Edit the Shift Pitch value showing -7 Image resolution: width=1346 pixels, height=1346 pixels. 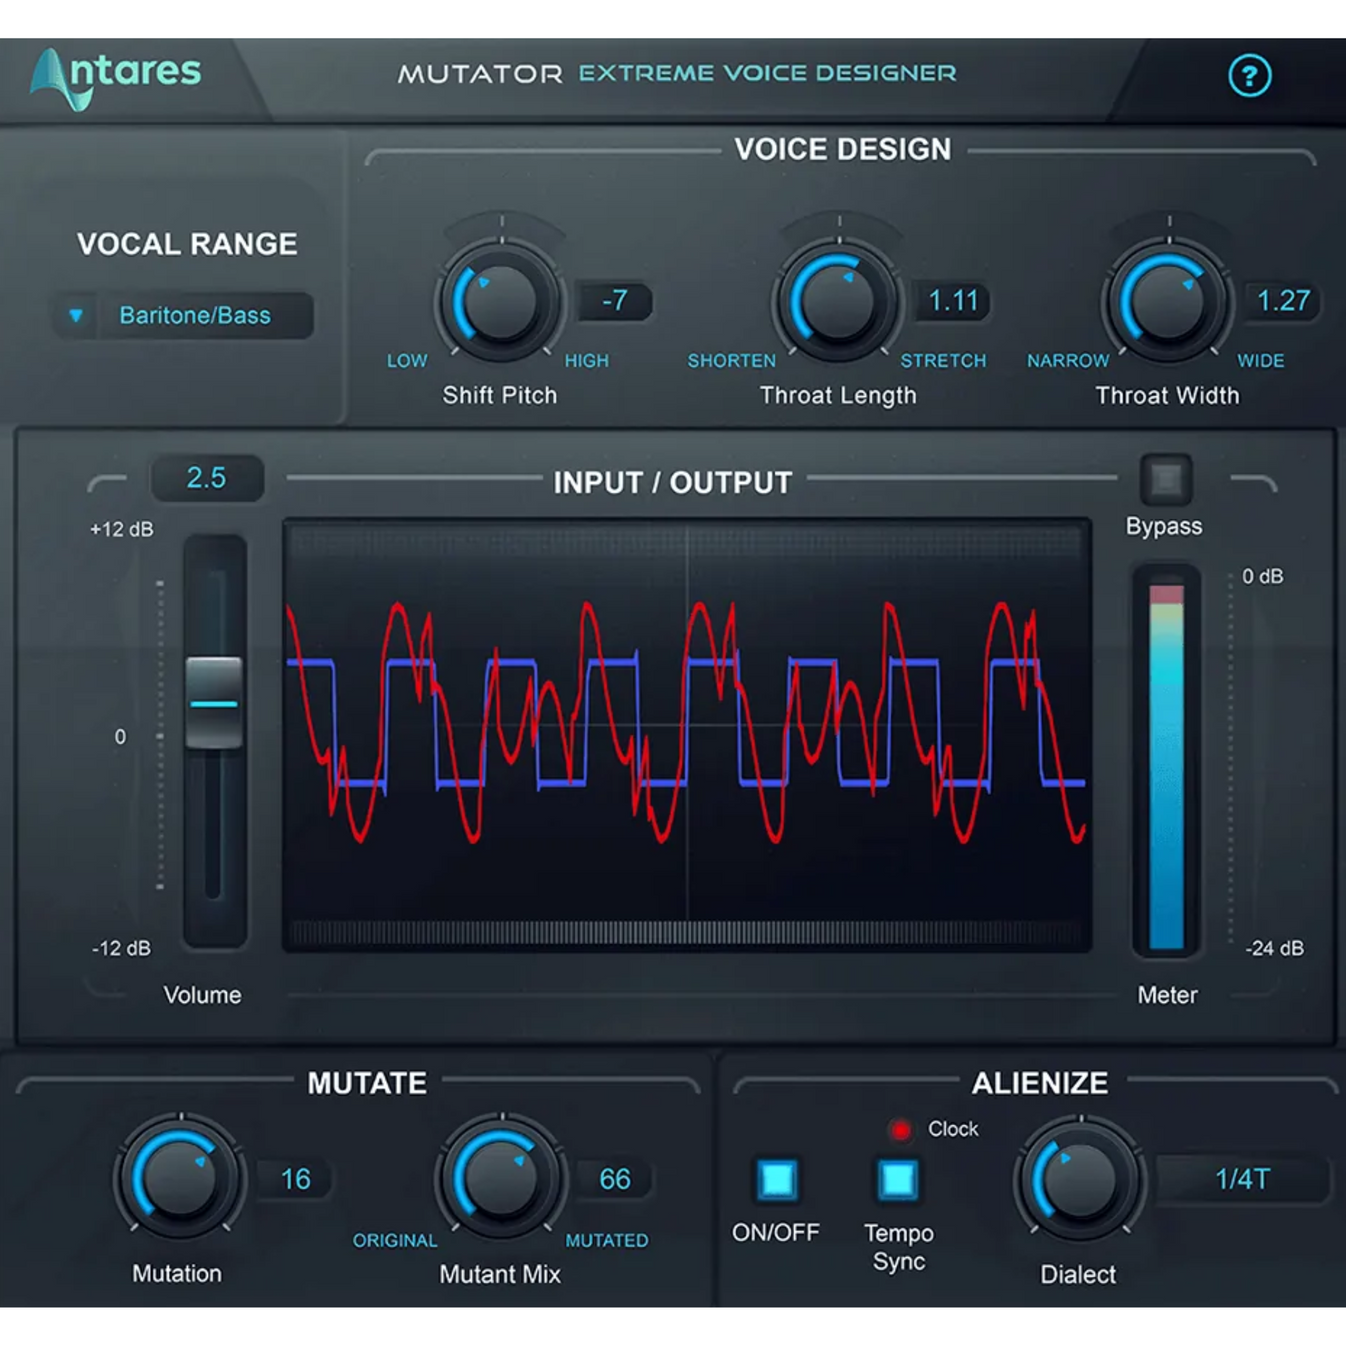614,301
